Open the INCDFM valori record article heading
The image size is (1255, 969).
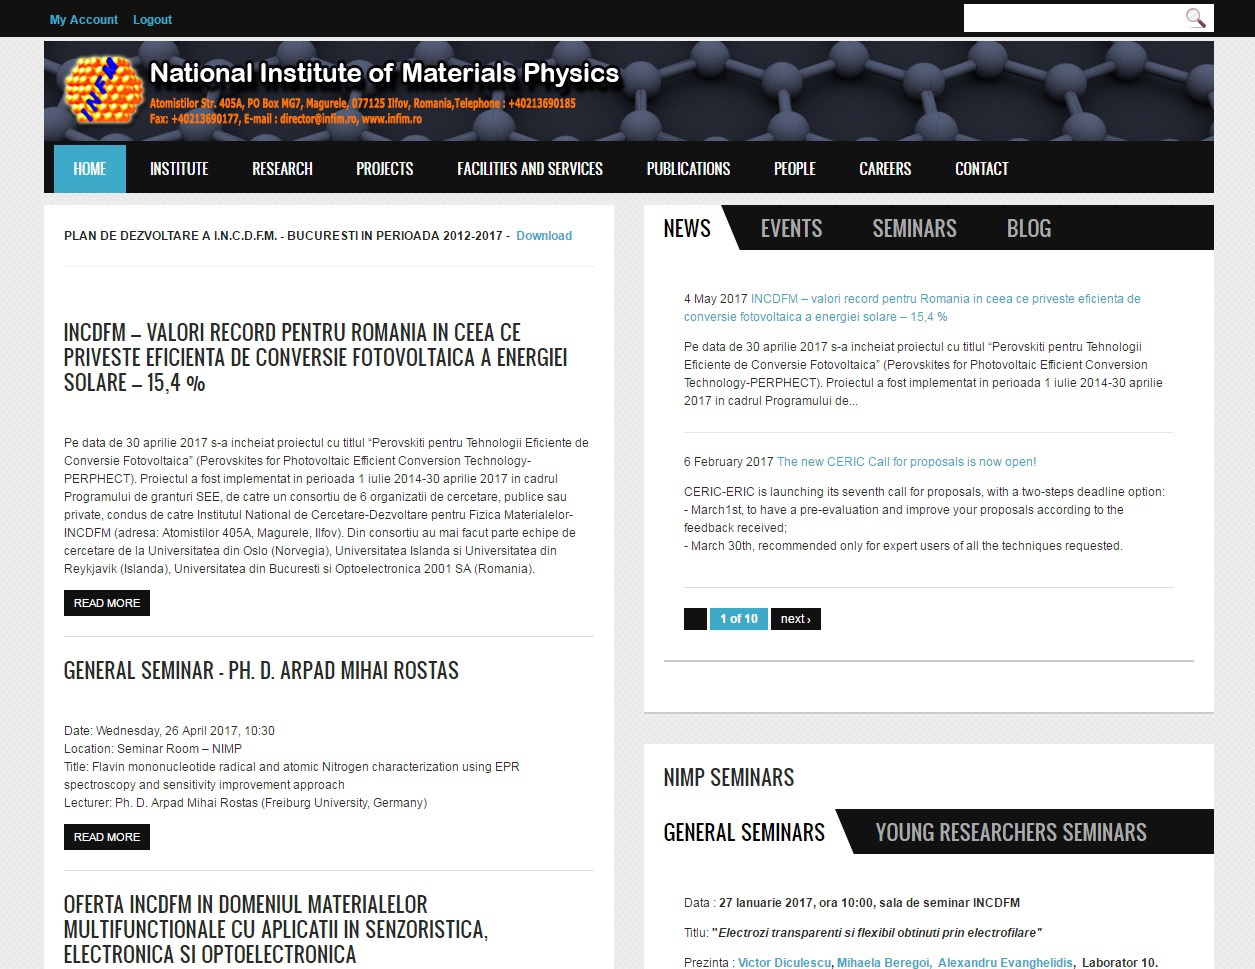[x=316, y=357]
